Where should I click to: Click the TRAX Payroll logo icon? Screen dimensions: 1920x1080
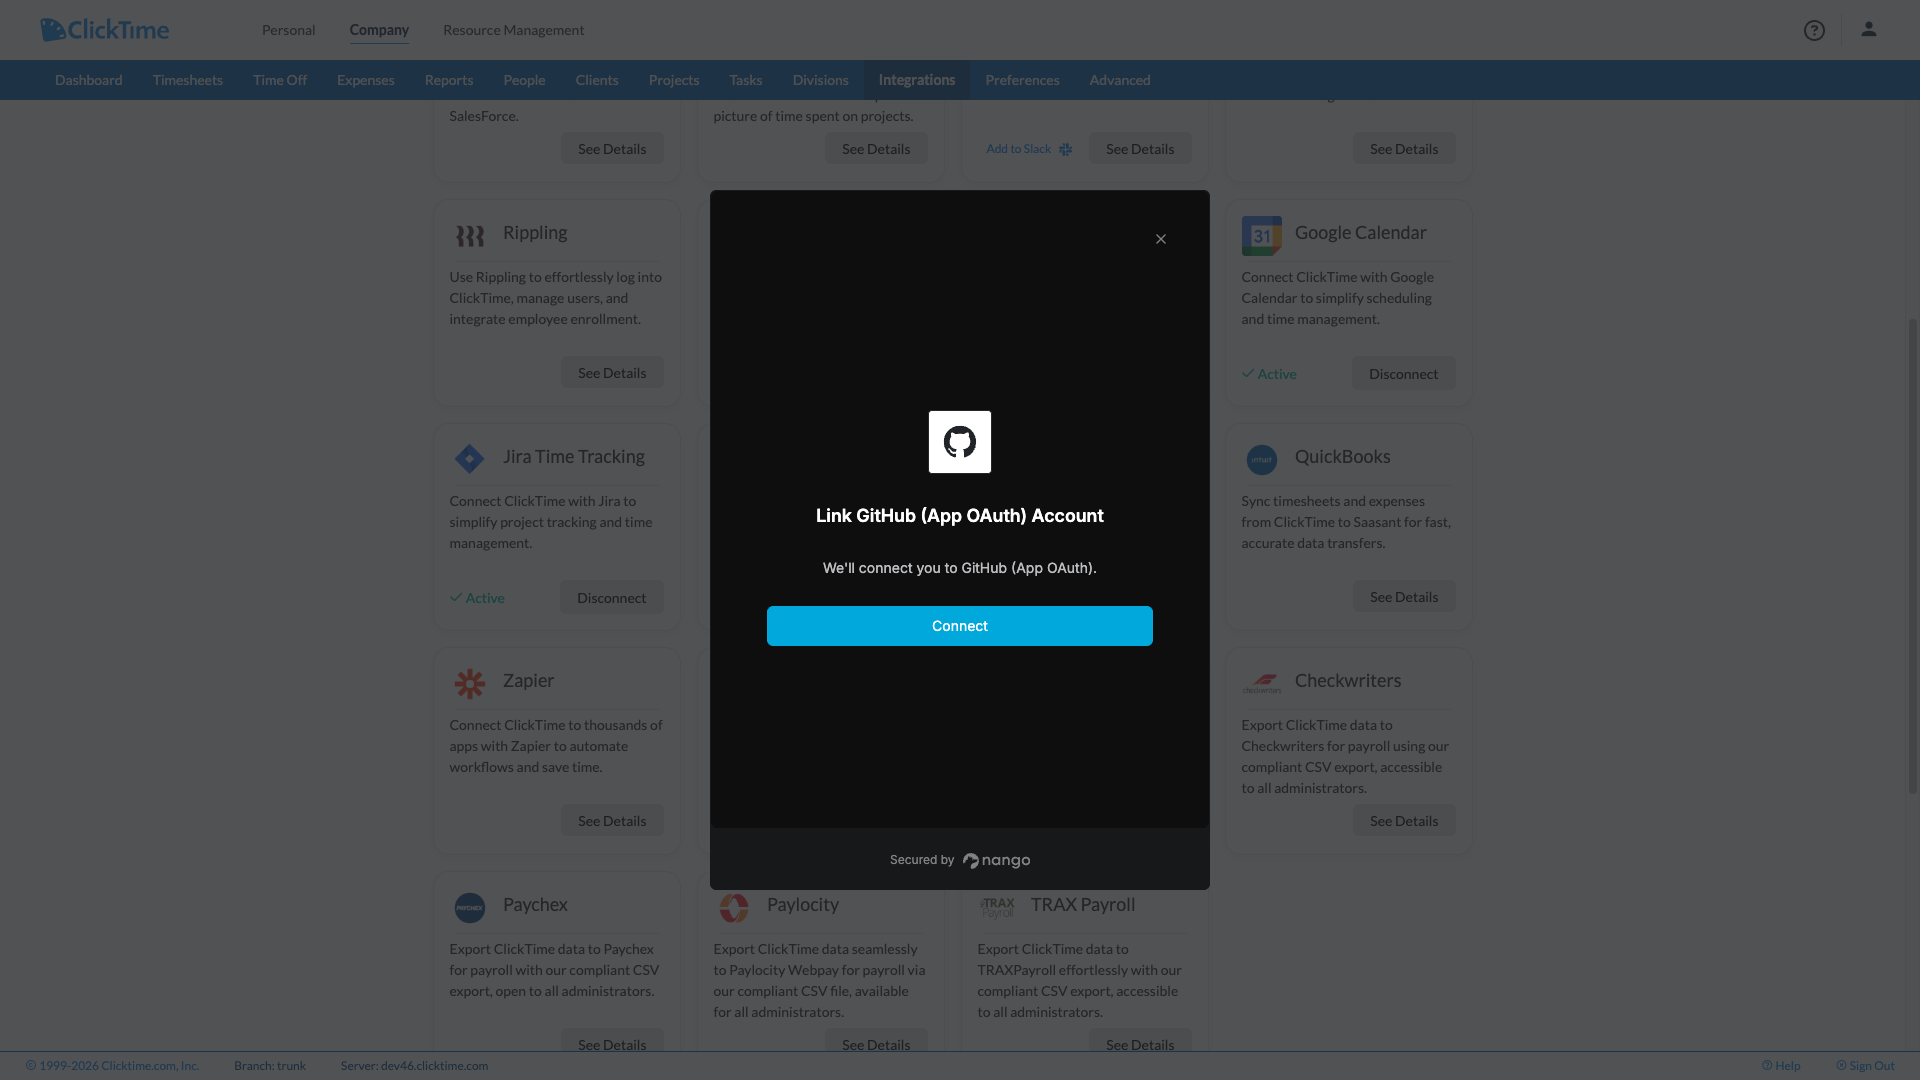[998, 907]
